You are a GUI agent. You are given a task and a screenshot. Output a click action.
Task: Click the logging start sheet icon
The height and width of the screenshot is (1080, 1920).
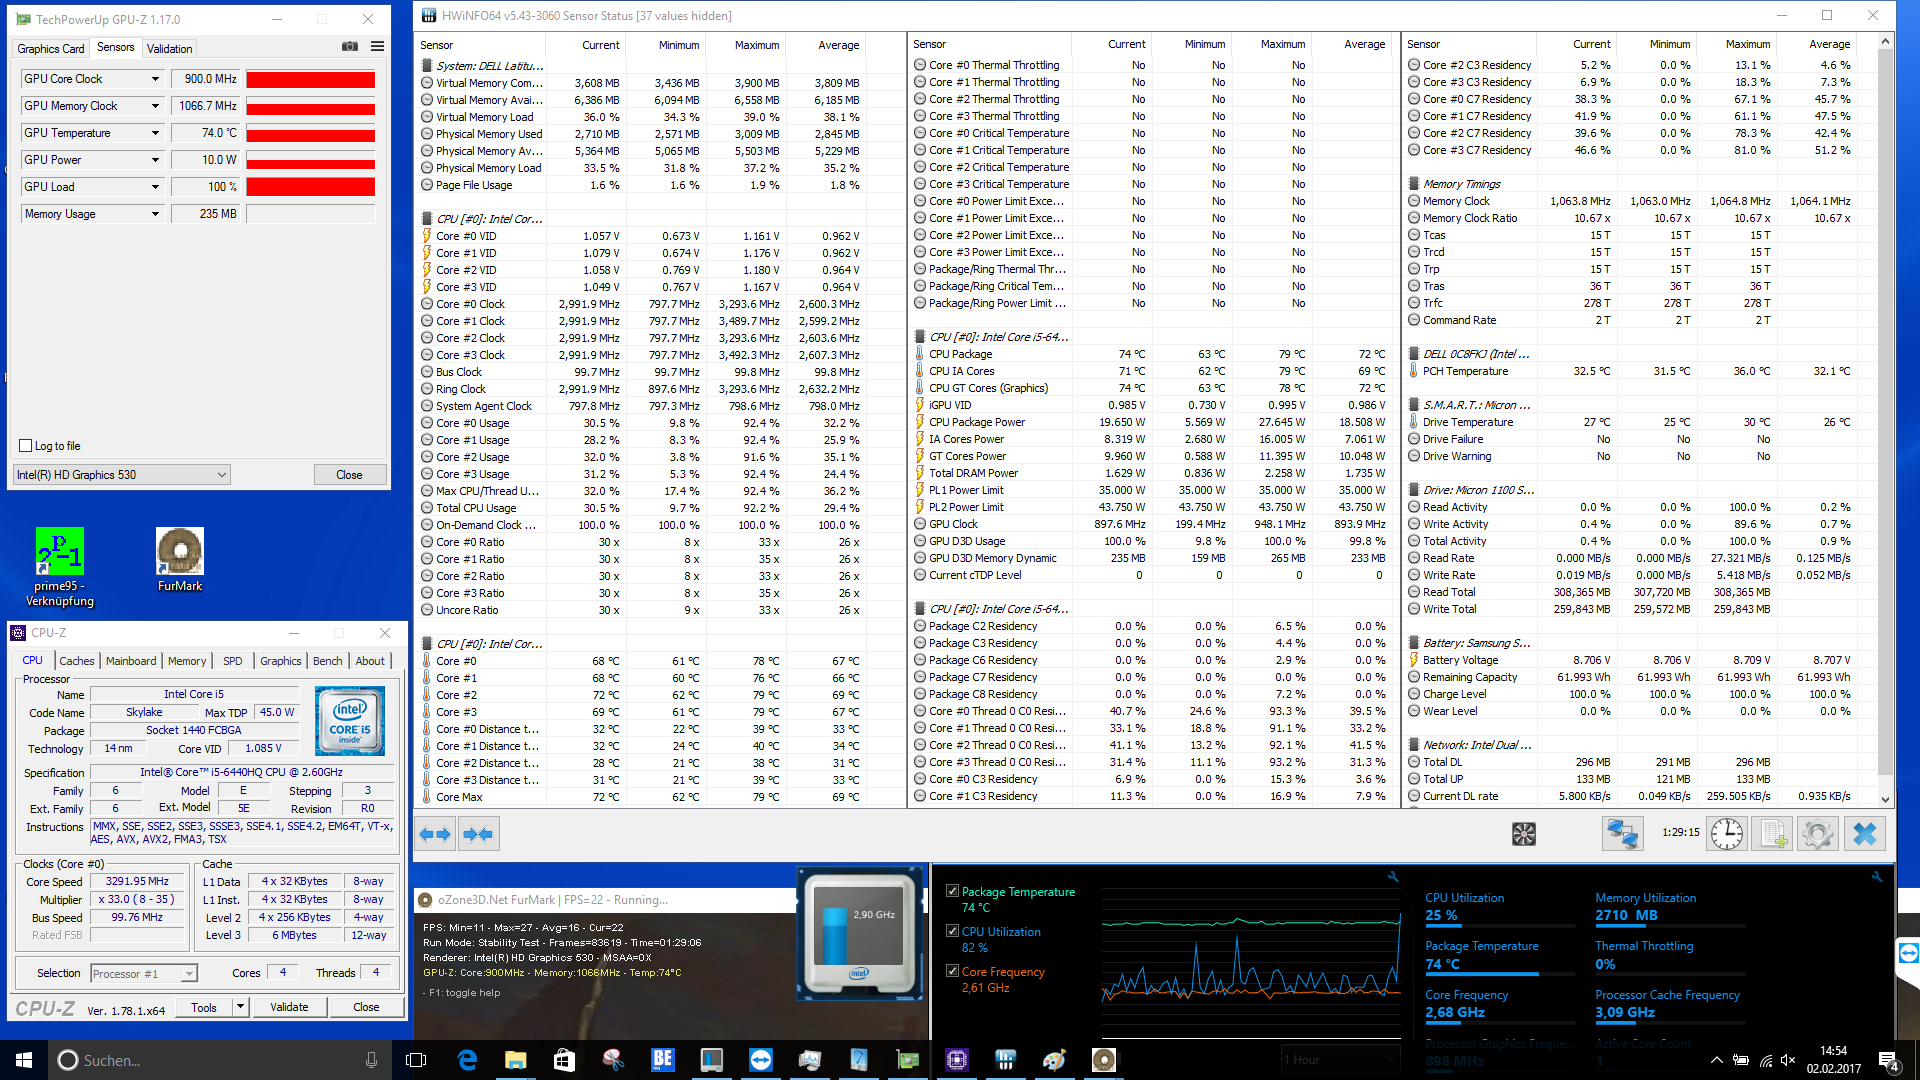(x=1773, y=834)
